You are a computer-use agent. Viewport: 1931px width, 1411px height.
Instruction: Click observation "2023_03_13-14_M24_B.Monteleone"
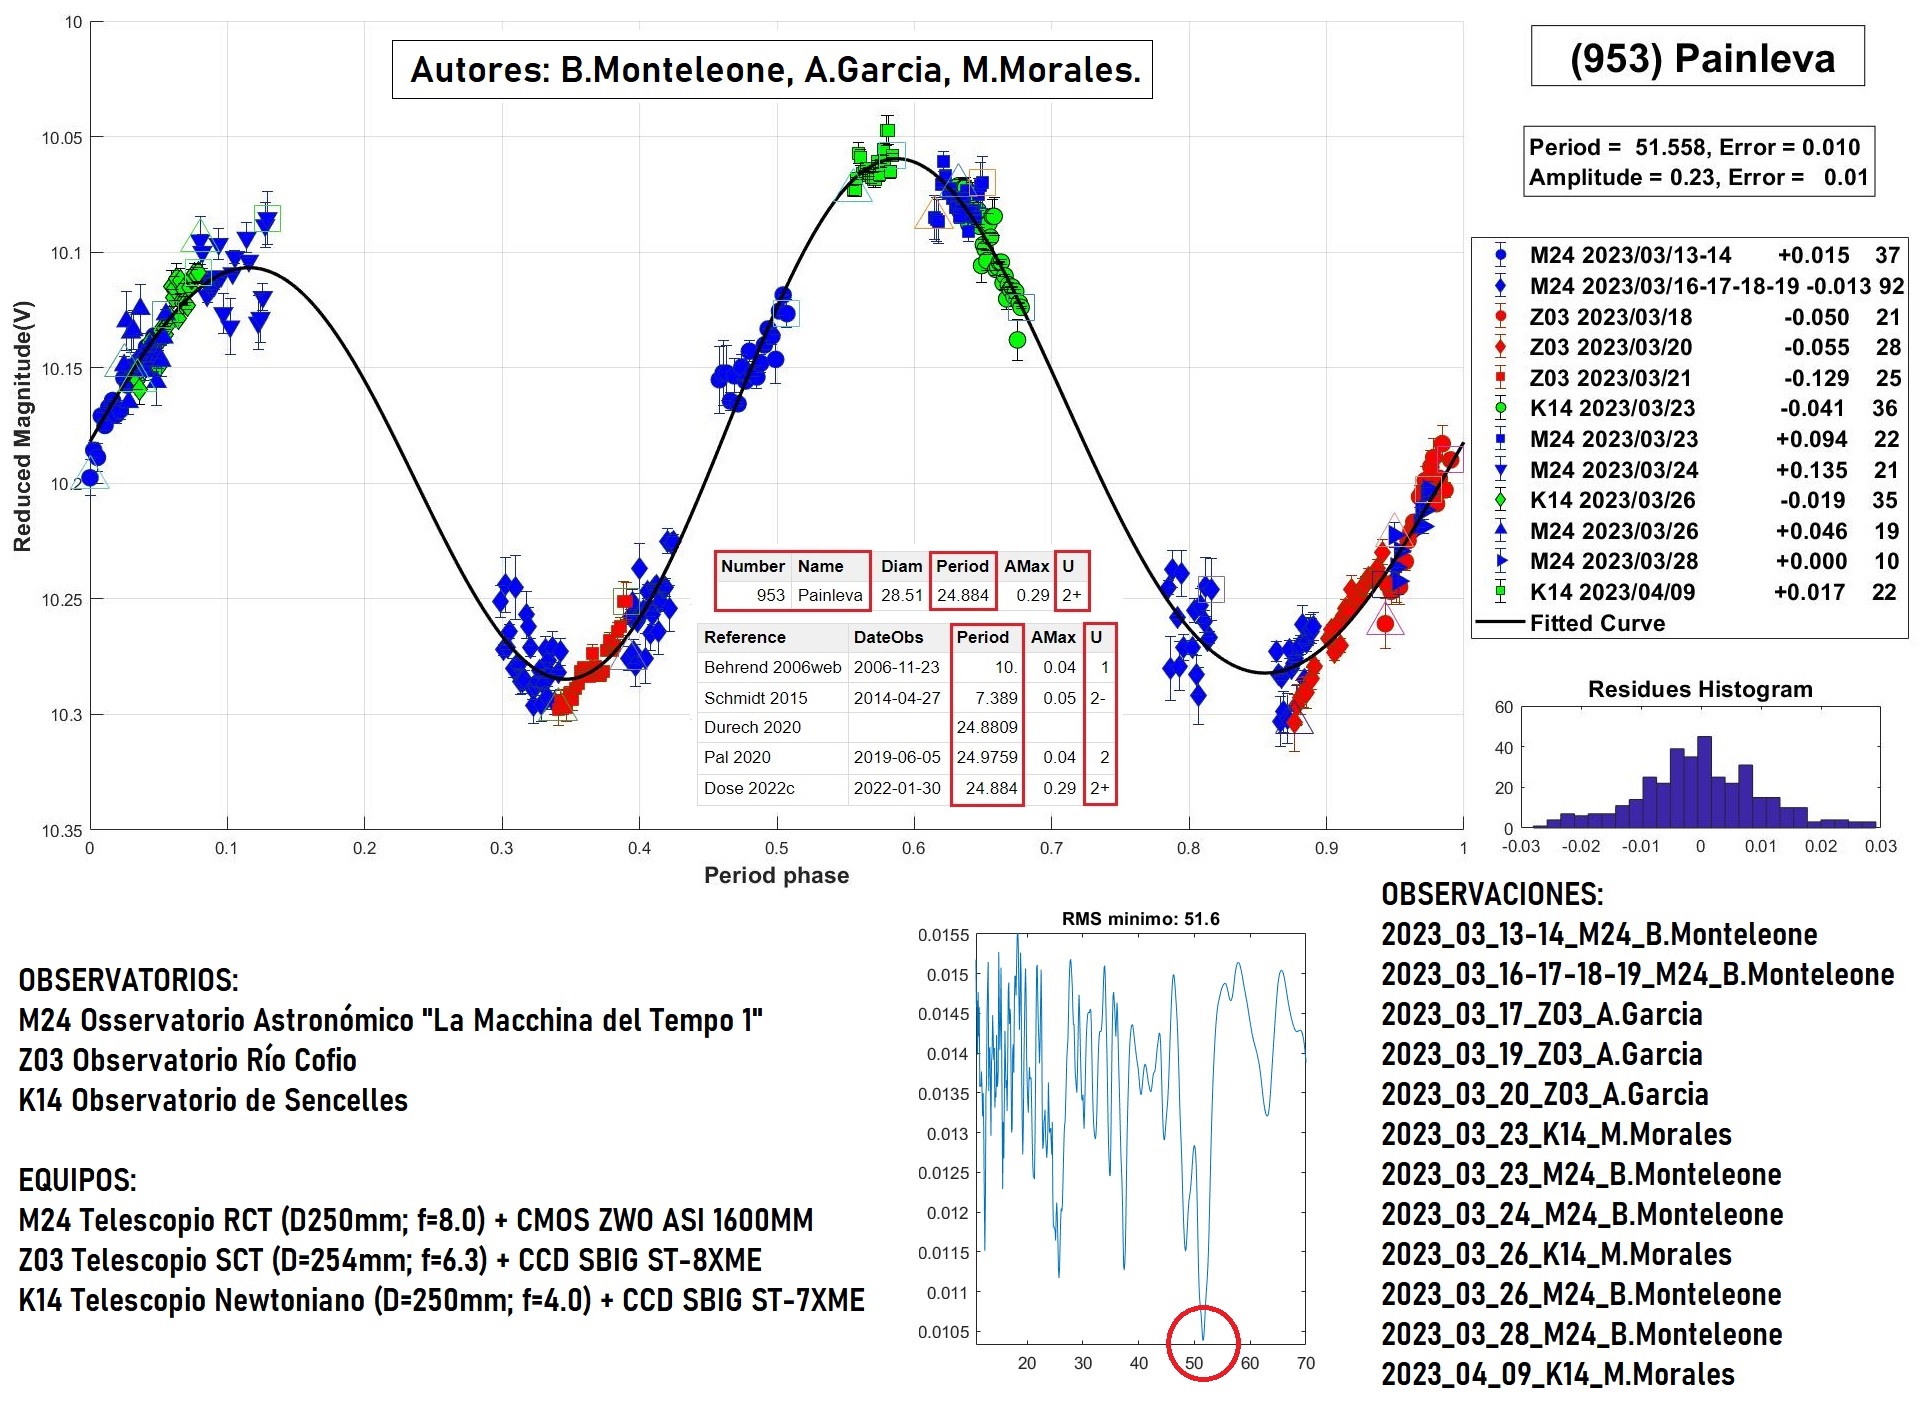pyautogui.click(x=1599, y=934)
